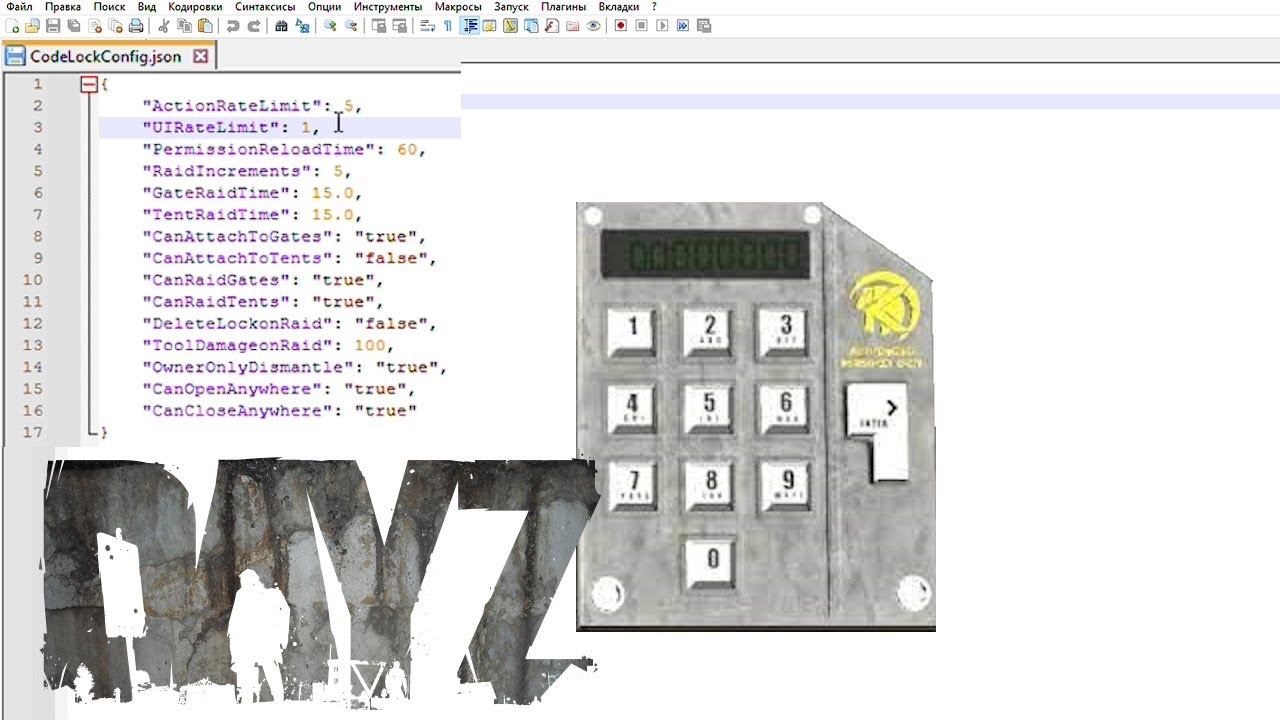Click the Print toolbar icon
This screenshot has width=1280, height=720.
(136, 26)
